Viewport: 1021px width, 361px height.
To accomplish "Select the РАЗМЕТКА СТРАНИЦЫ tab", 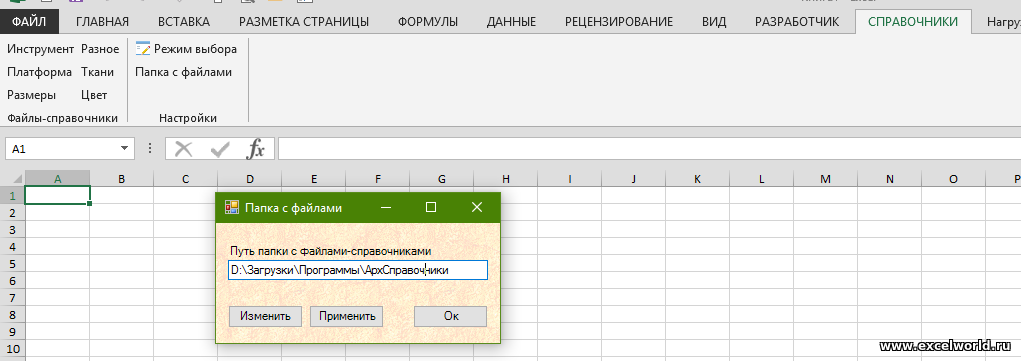I will click(x=303, y=22).
